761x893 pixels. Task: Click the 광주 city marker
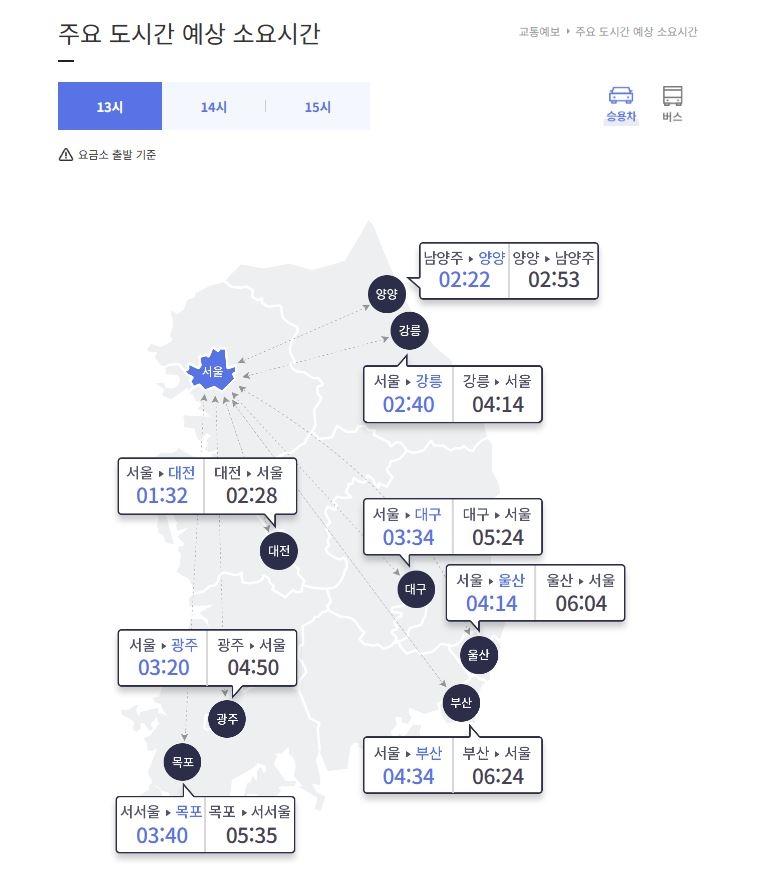click(227, 719)
